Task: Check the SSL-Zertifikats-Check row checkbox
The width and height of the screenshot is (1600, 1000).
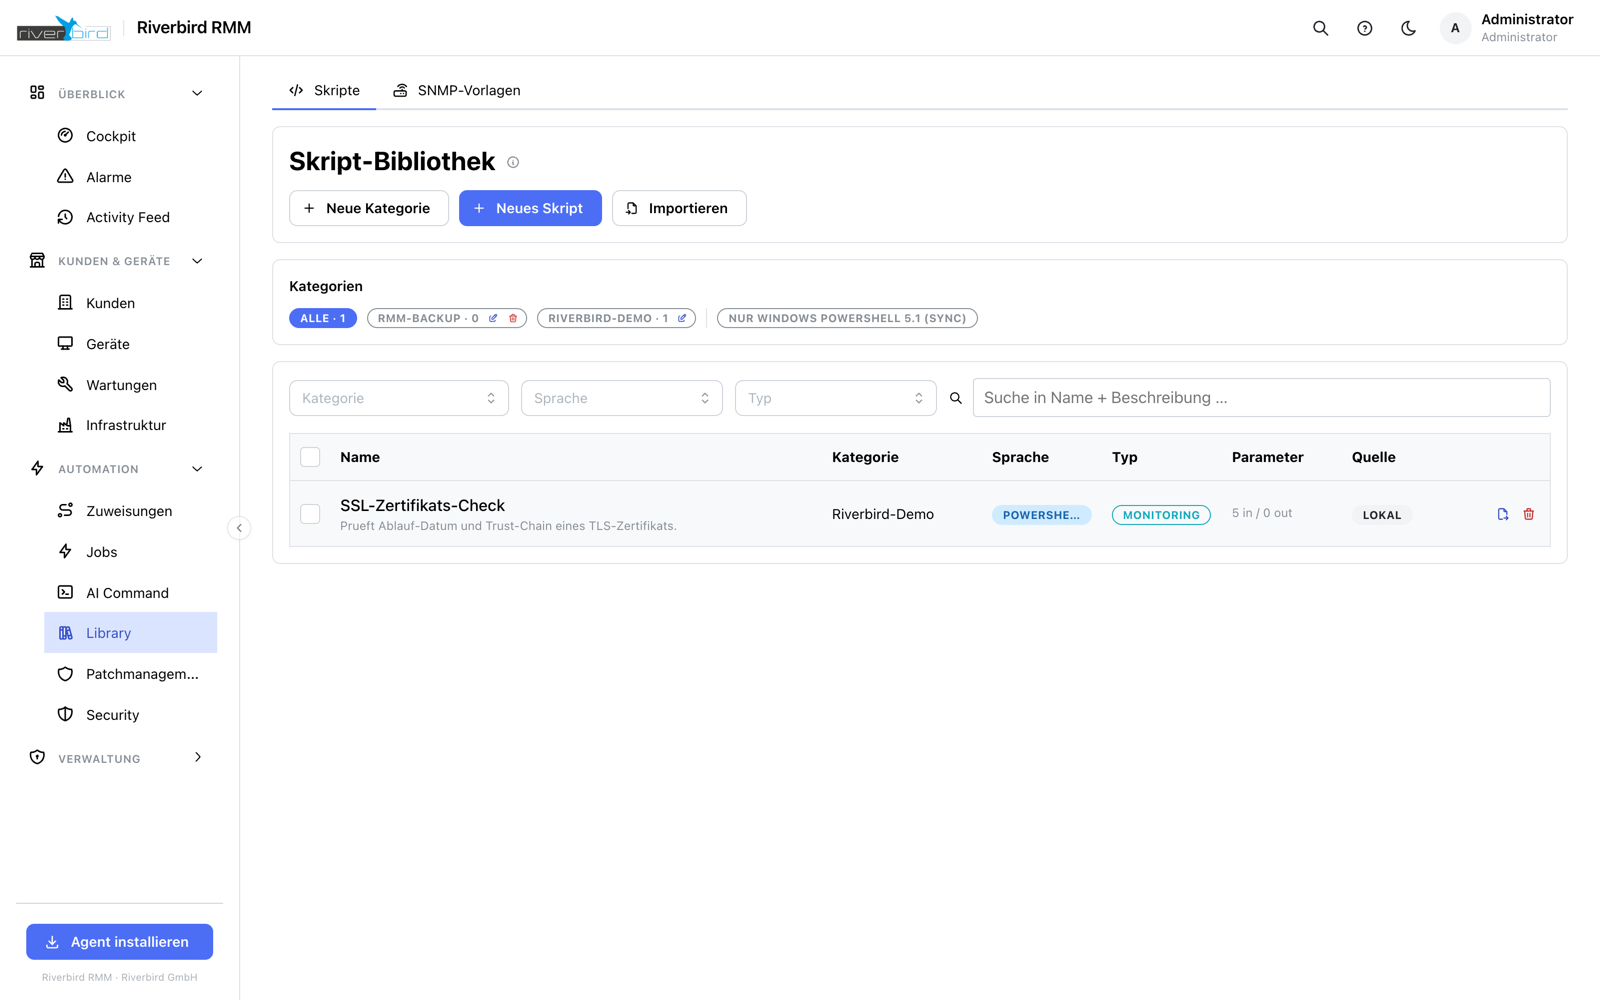Action: click(x=310, y=514)
